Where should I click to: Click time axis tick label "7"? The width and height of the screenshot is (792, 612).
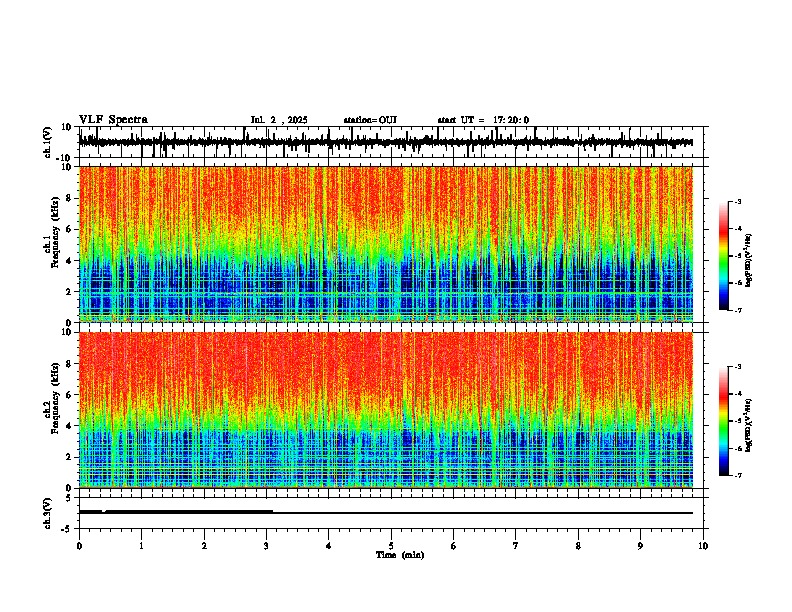click(516, 546)
